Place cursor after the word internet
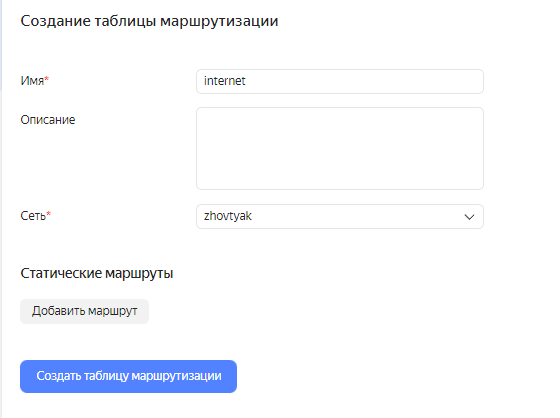The image size is (560, 418). pyautogui.click(x=246, y=81)
